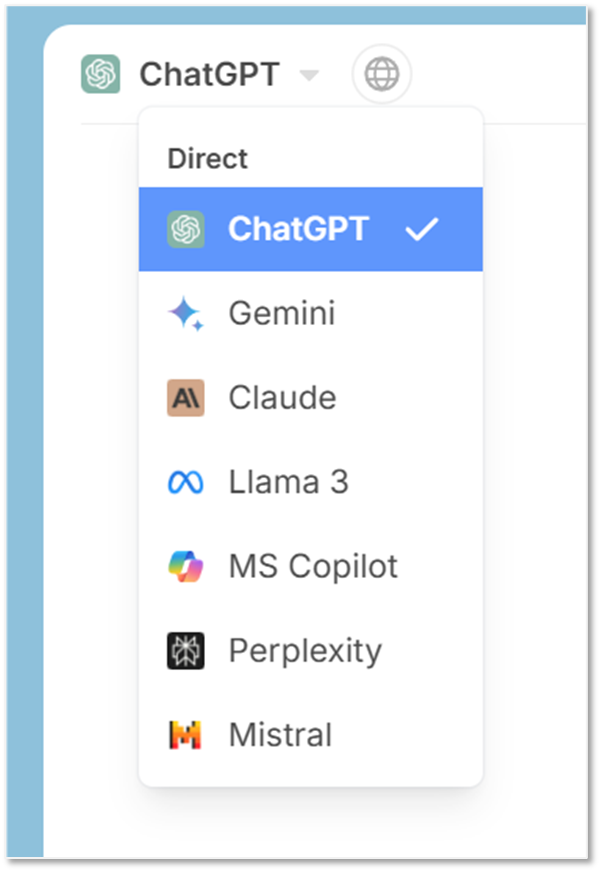601x872 pixels.
Task: Click the Direct section heading
Action: pos(207,158)
